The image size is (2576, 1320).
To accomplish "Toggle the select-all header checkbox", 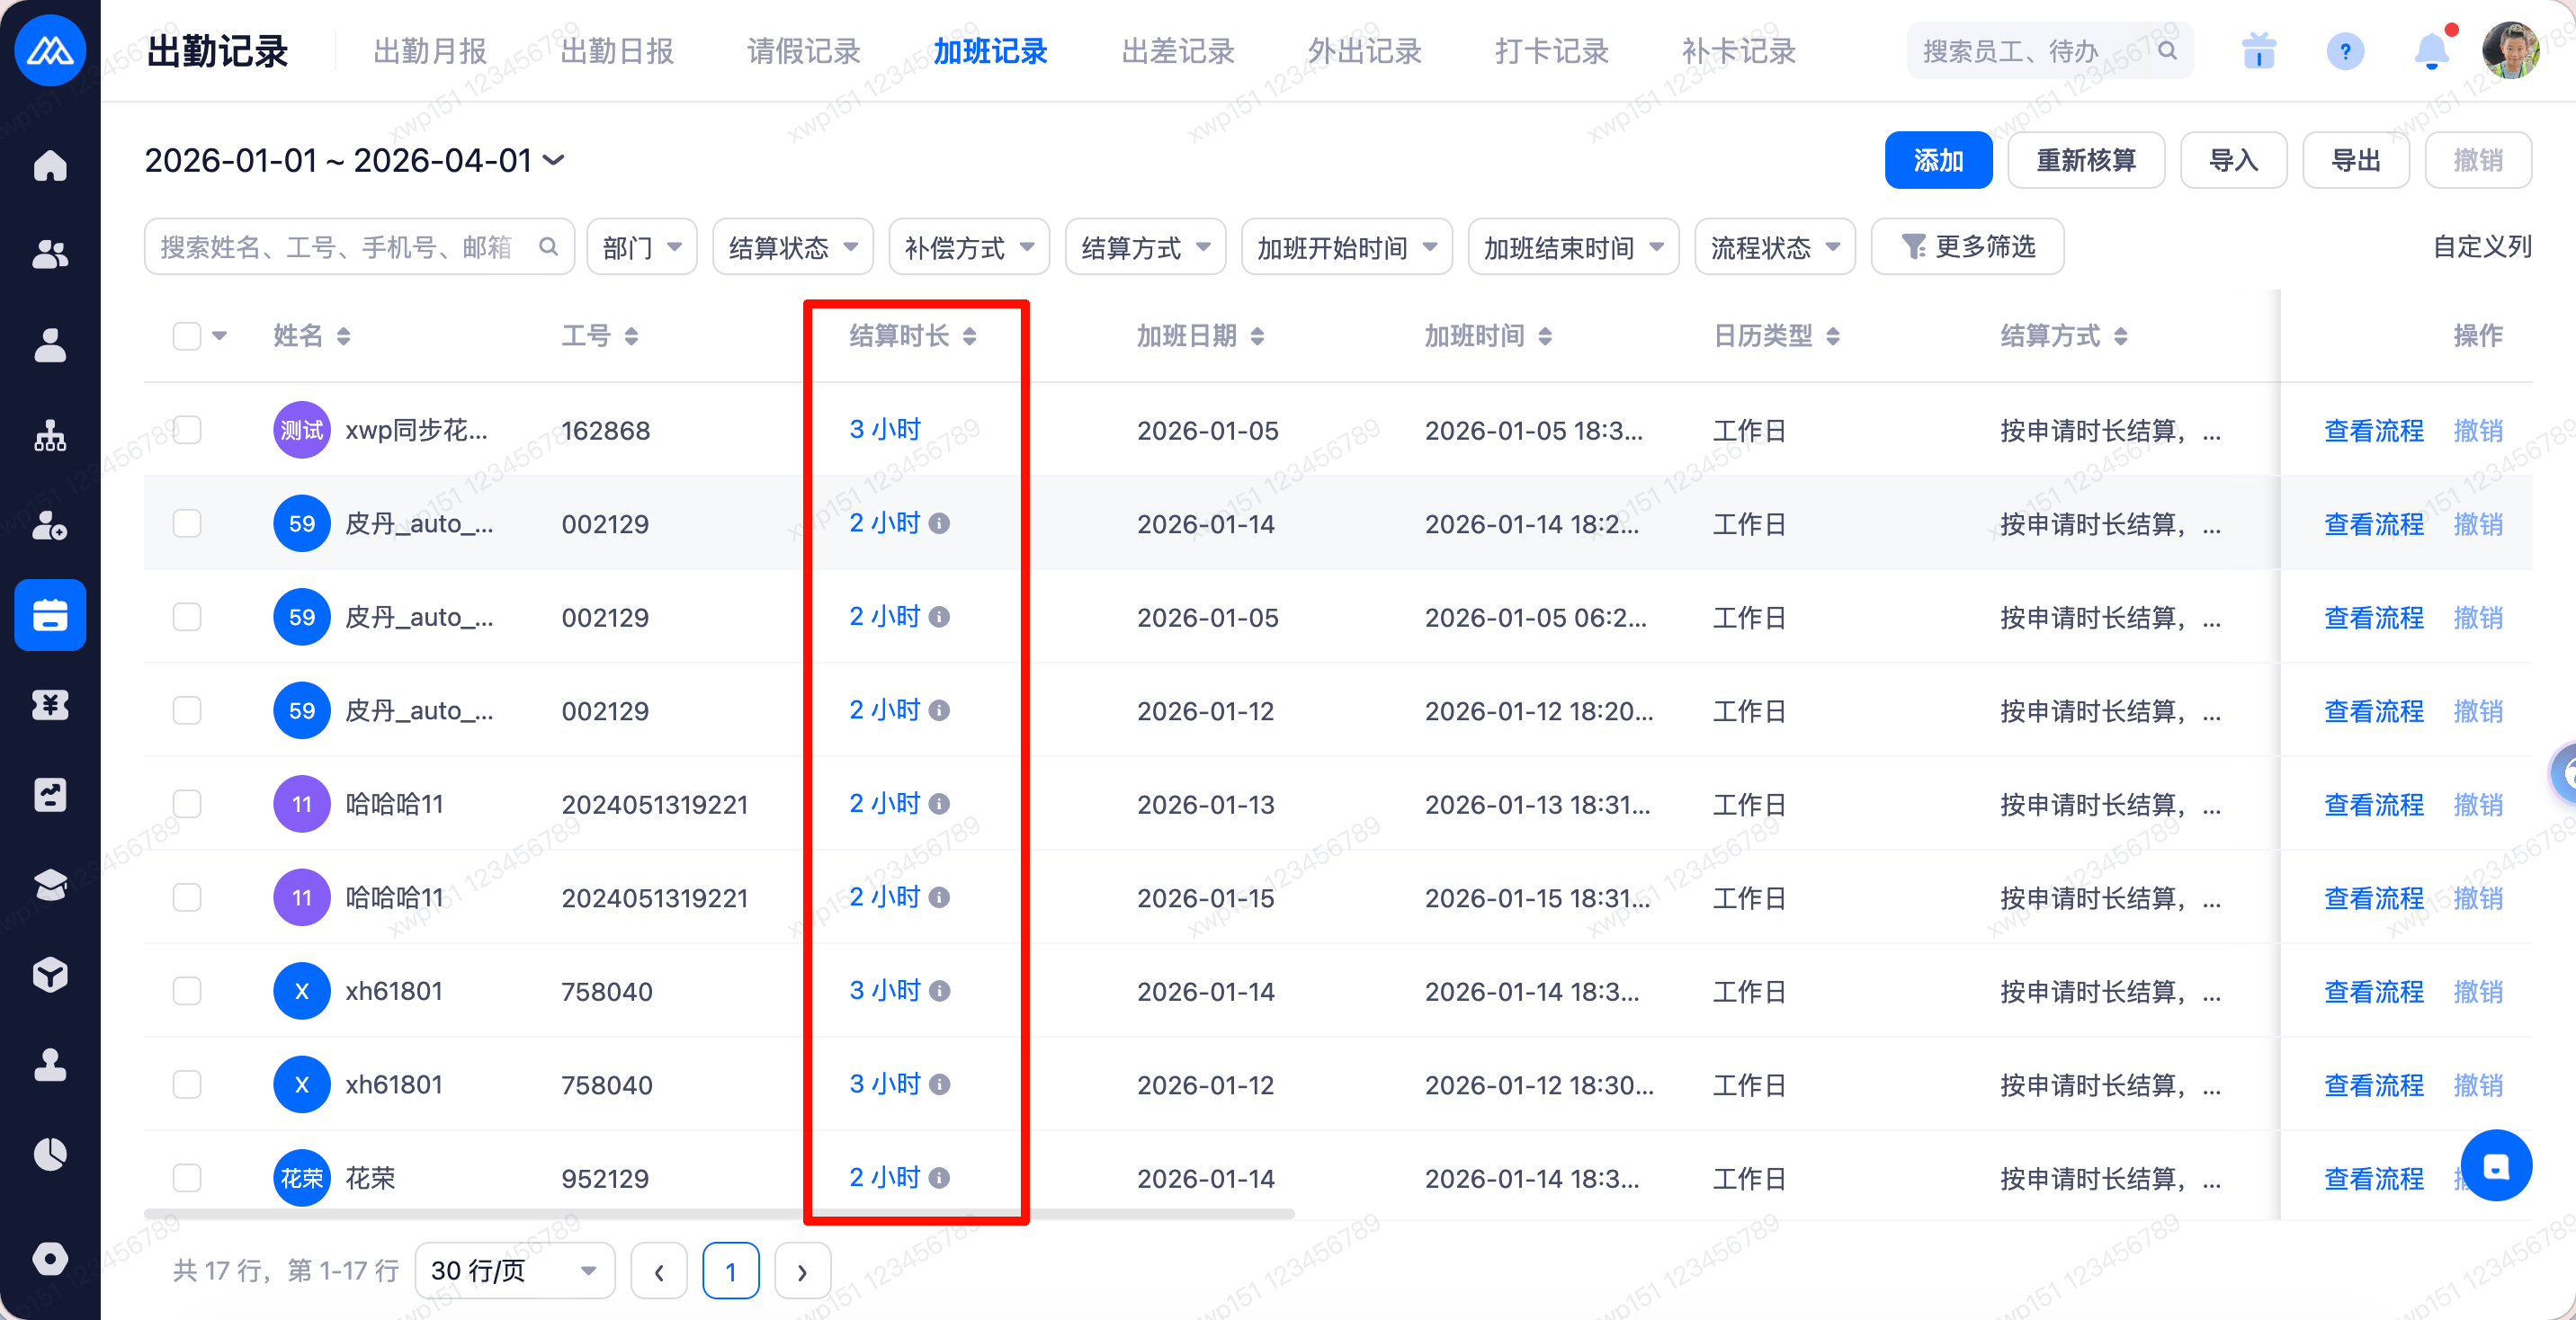I will click(x=187, y=336).
